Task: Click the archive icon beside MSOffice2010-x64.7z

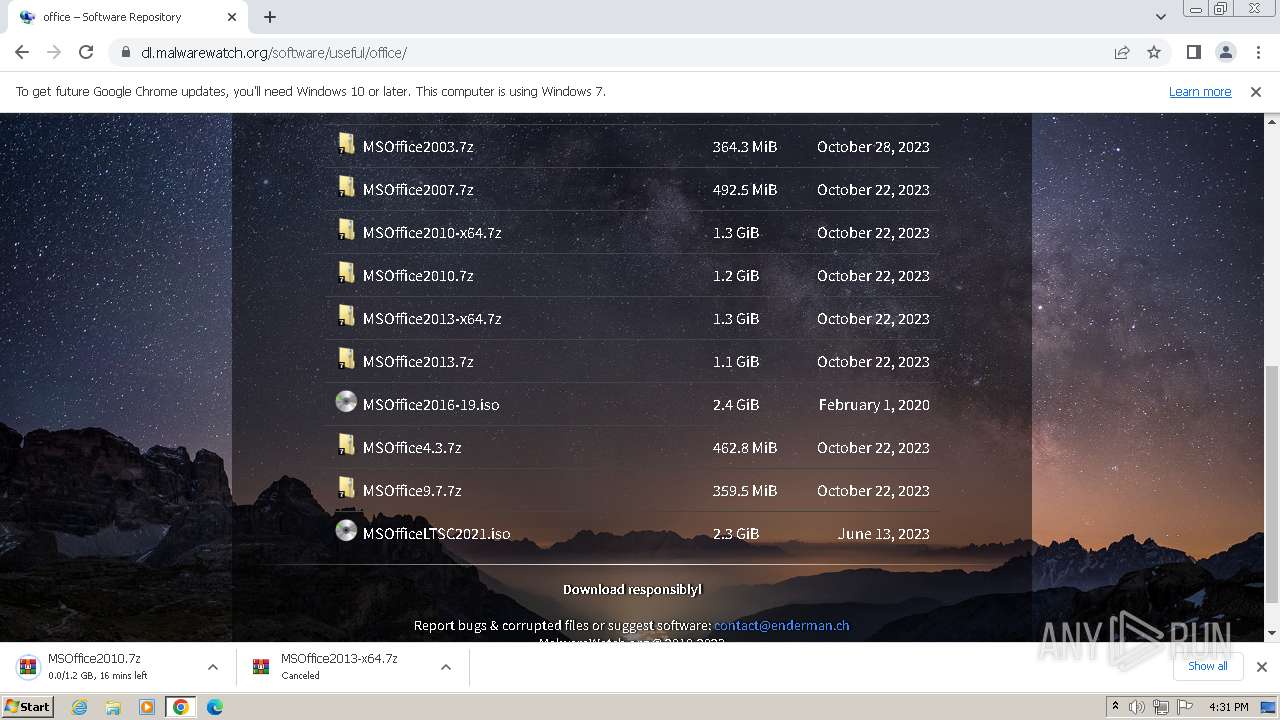Action: 346,230
